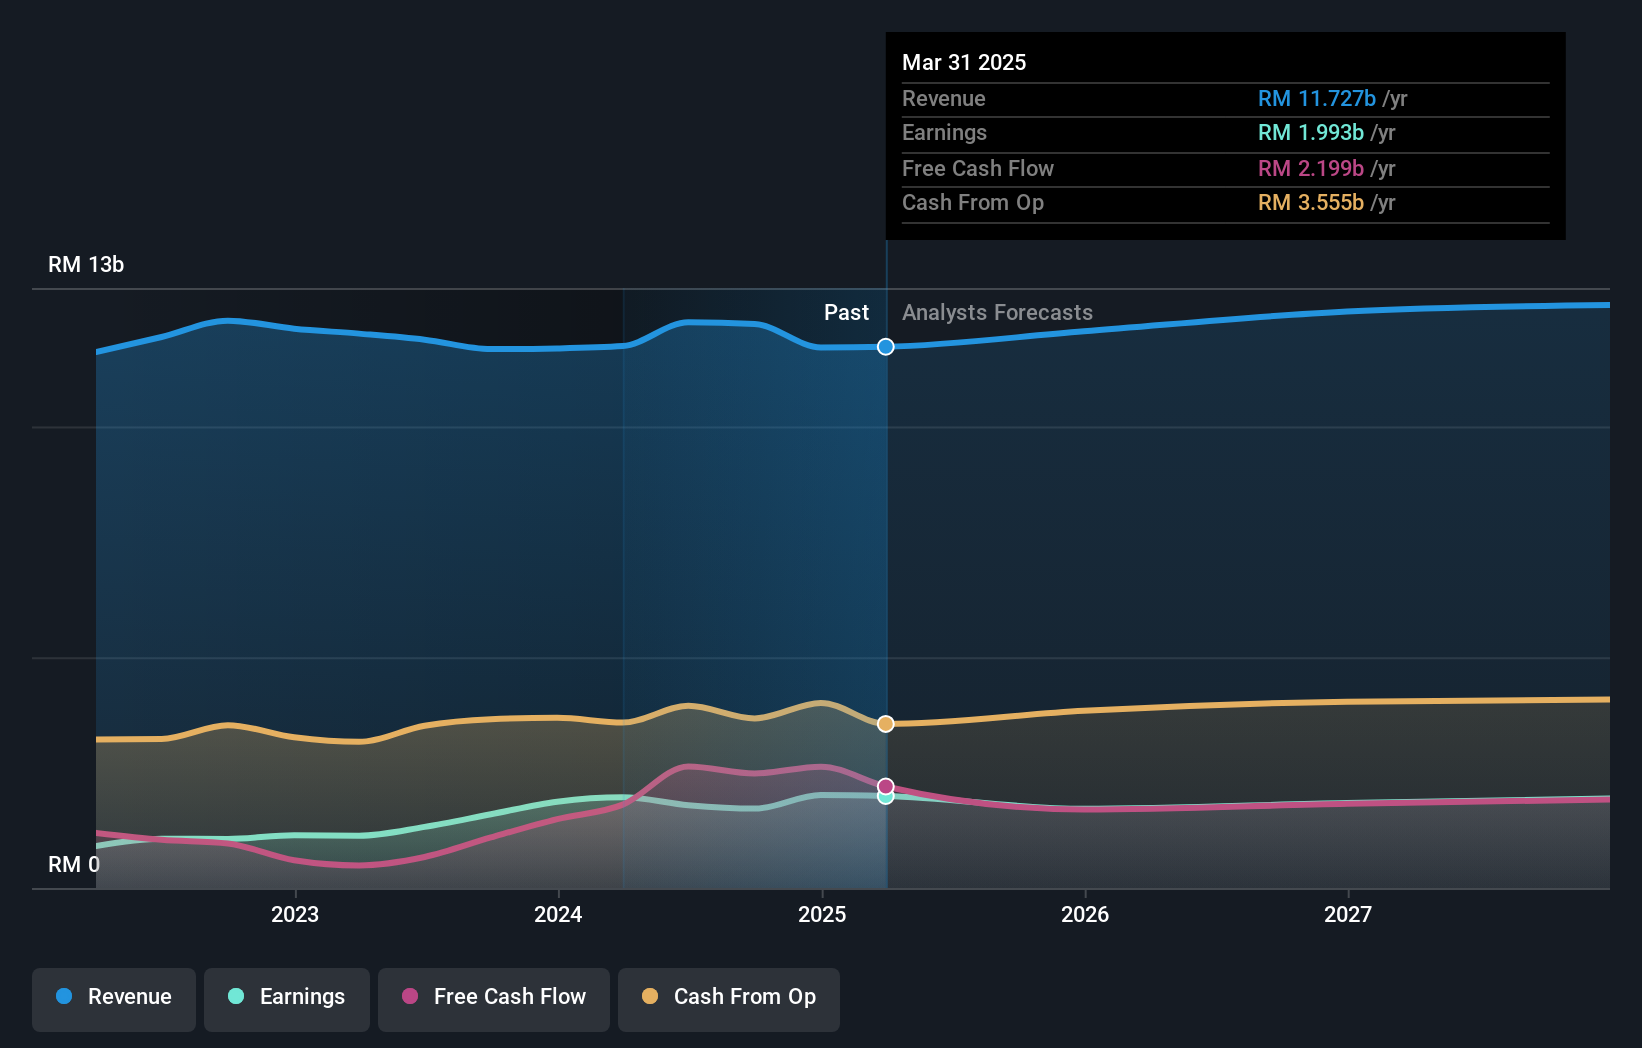Select the Free Cash Flow marker on chart
Viewport: 1642px width, 1048px height.
[x=885, y=786]
